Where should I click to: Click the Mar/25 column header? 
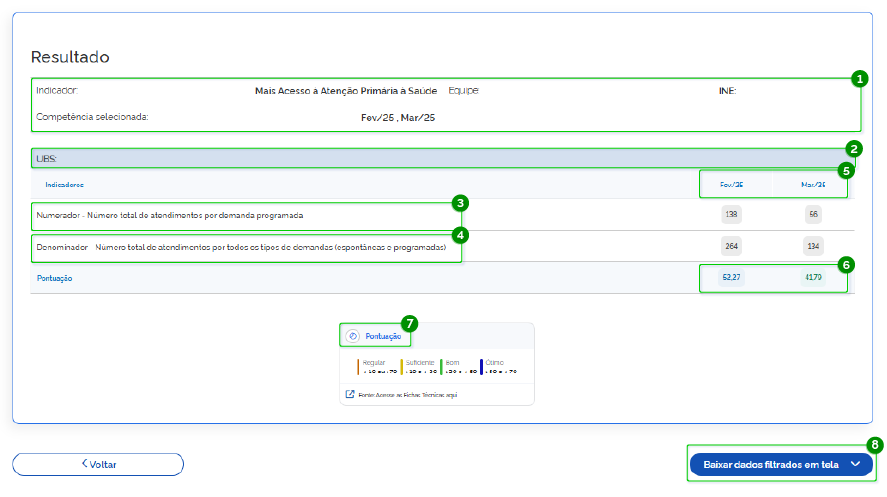pyautogui.click(x=813, y=184)
